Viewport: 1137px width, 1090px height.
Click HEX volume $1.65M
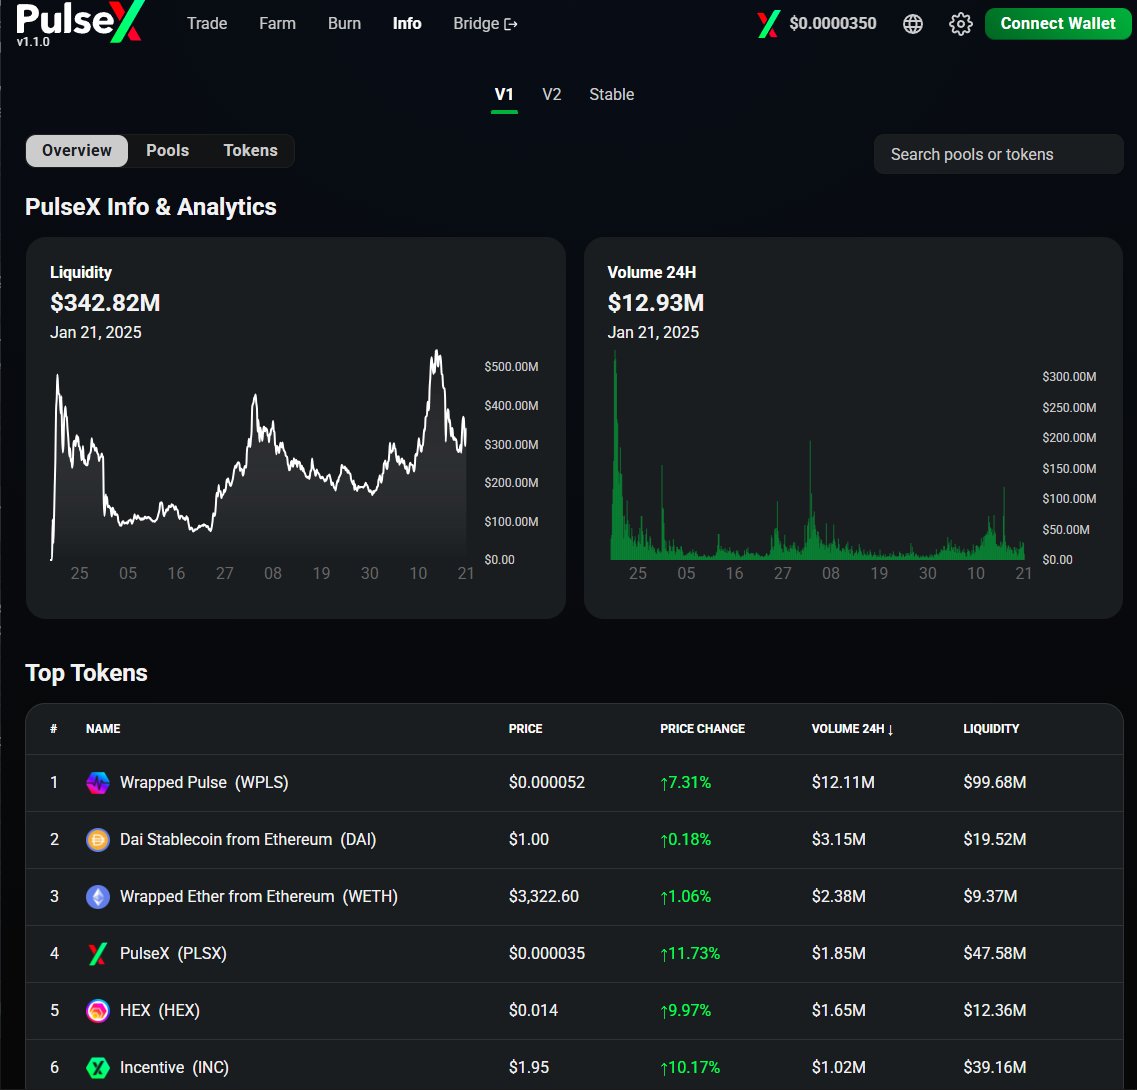(838, 1010)
